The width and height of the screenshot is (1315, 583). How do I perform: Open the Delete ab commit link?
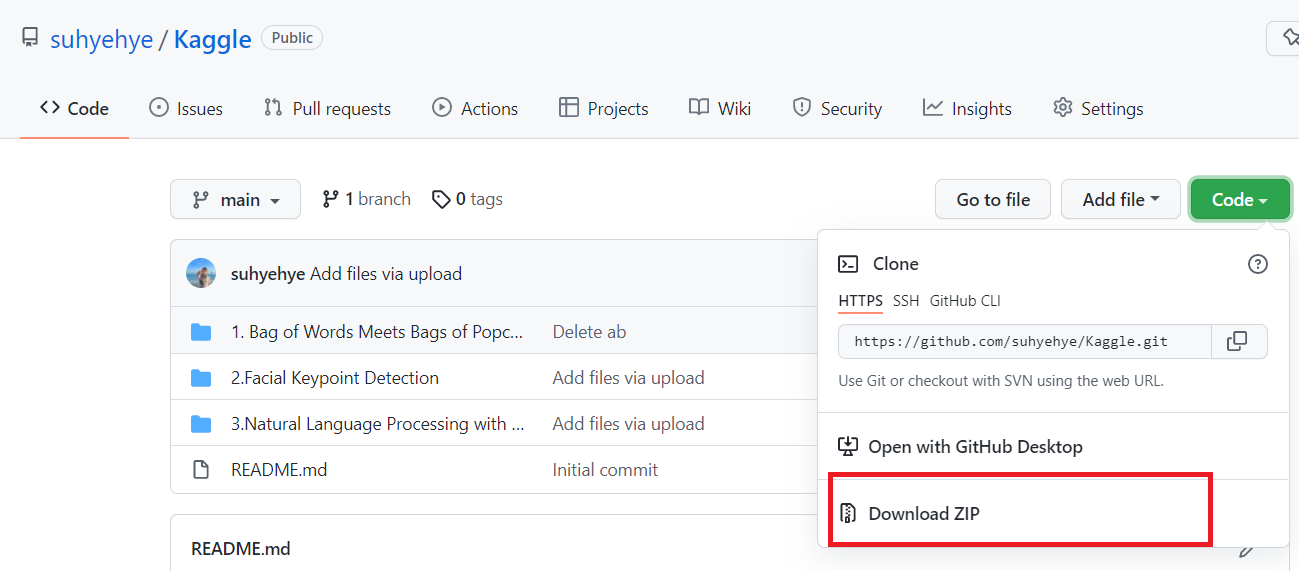click(590, 331)
